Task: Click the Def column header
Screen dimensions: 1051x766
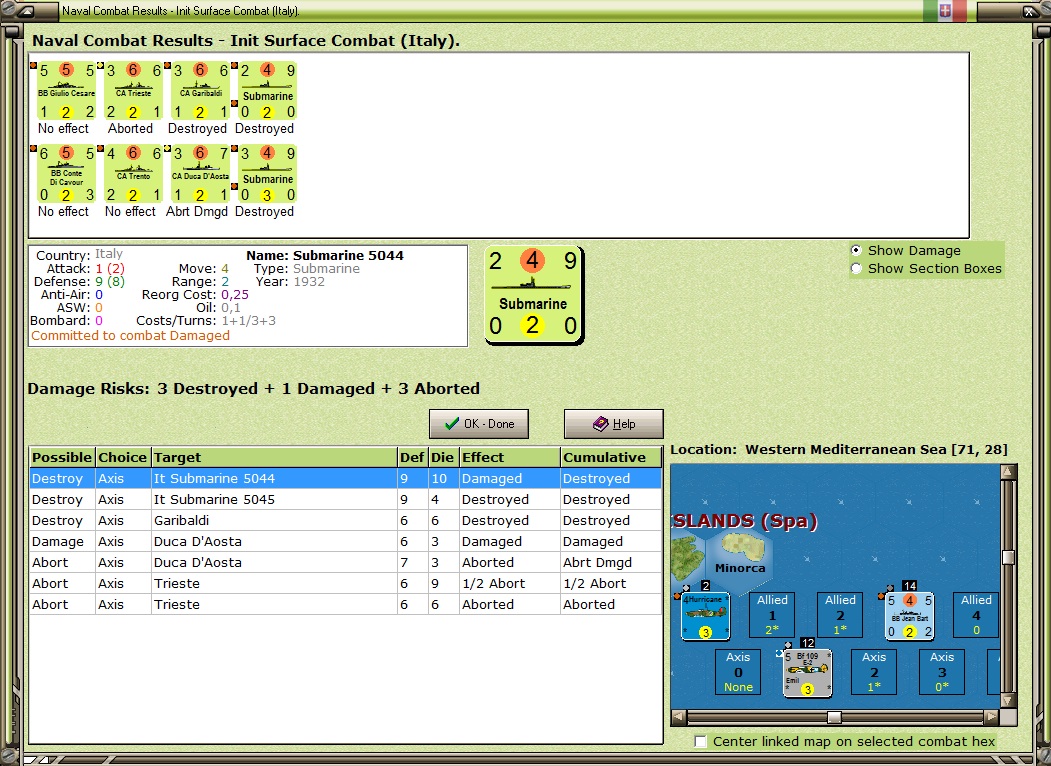Action: point(413,457)
